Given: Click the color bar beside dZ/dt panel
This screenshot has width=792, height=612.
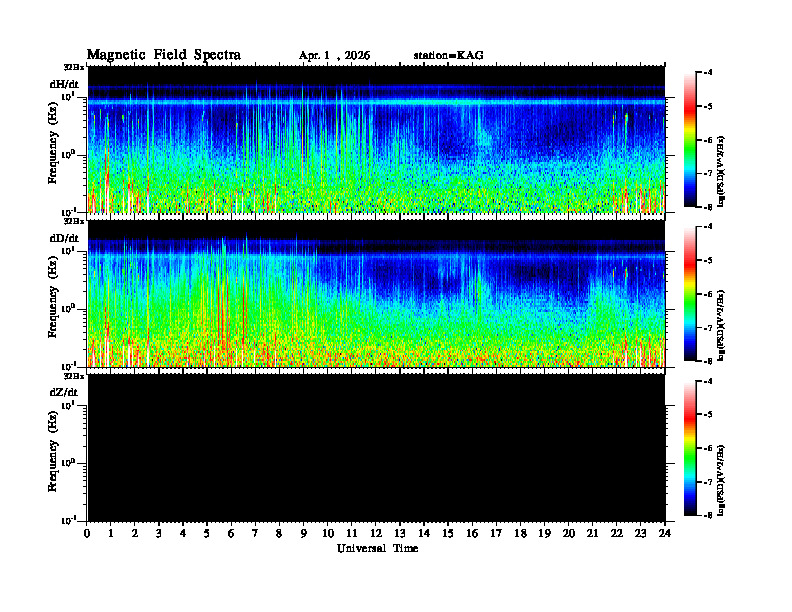Looking at the screenshot, I should [689, 448].
